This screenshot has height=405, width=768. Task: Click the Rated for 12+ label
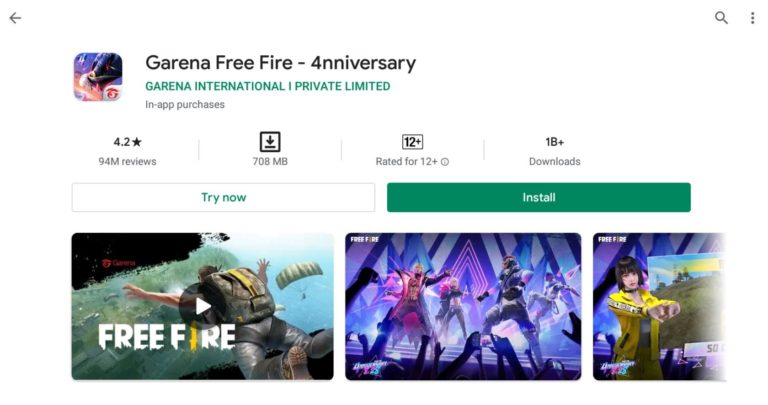(407, 162)
